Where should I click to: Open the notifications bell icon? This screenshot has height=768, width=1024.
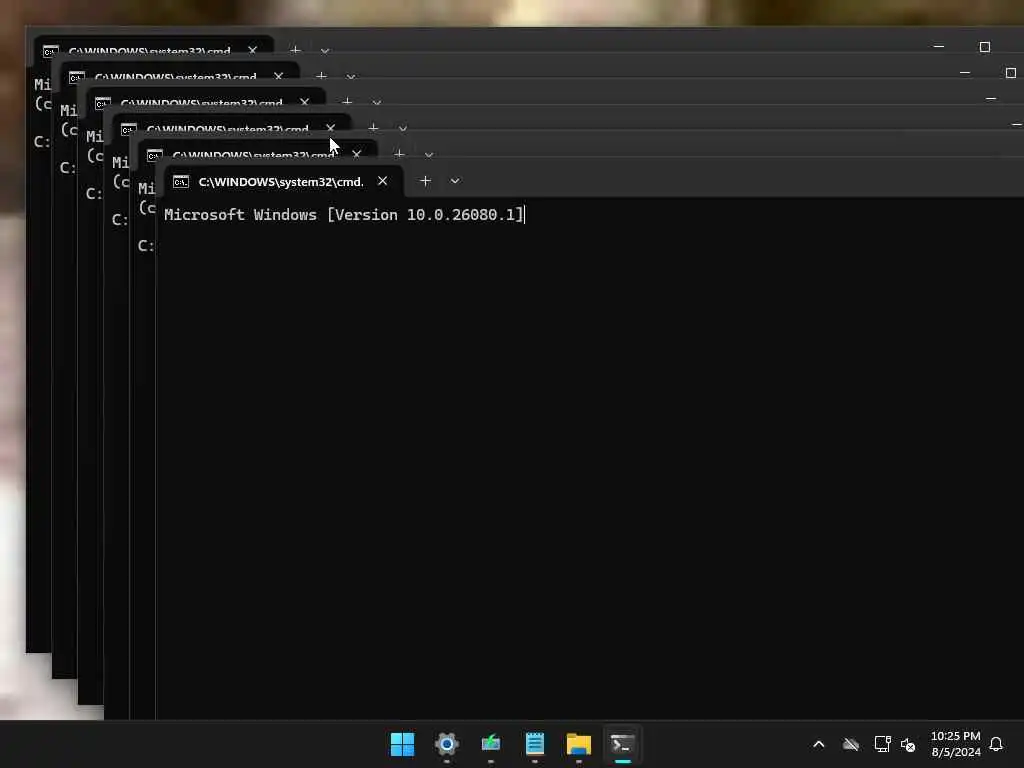(996, 744)
